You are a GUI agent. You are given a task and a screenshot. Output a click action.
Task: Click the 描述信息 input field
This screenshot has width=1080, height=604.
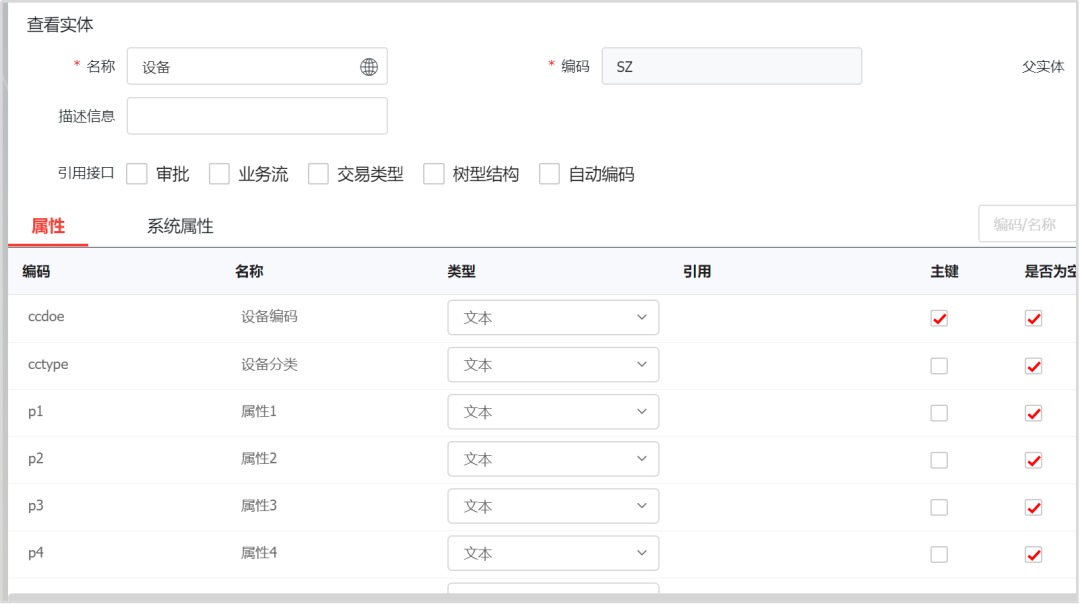tap(257, 116)
